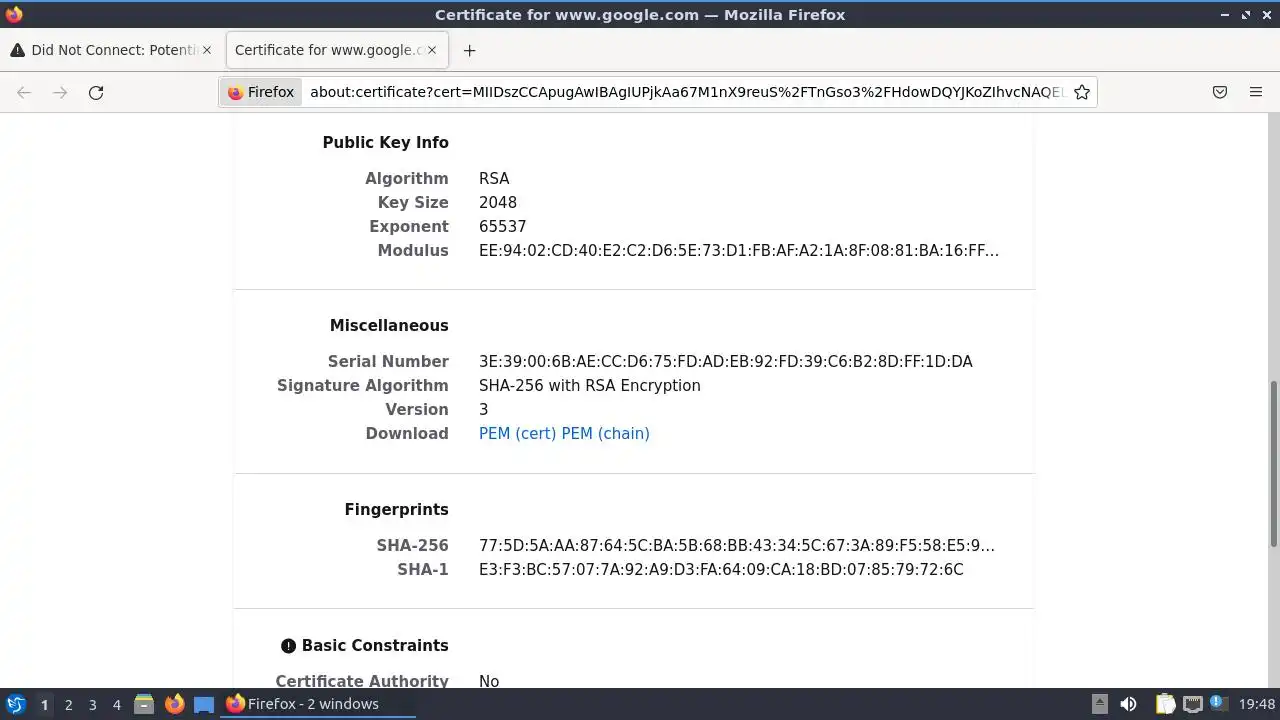Click inside the about:certificate address bar
This screenshot has width=1280, height=720.
[686, 92]
